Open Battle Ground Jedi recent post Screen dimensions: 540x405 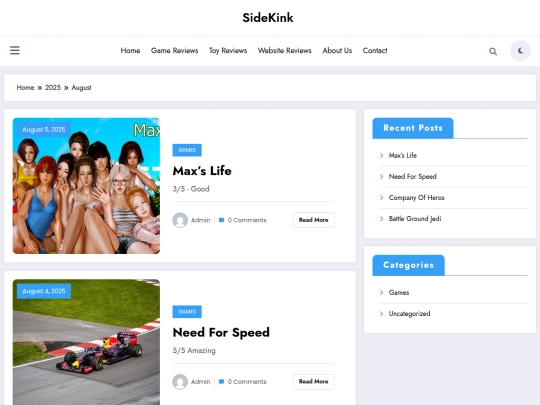(415, 219)
